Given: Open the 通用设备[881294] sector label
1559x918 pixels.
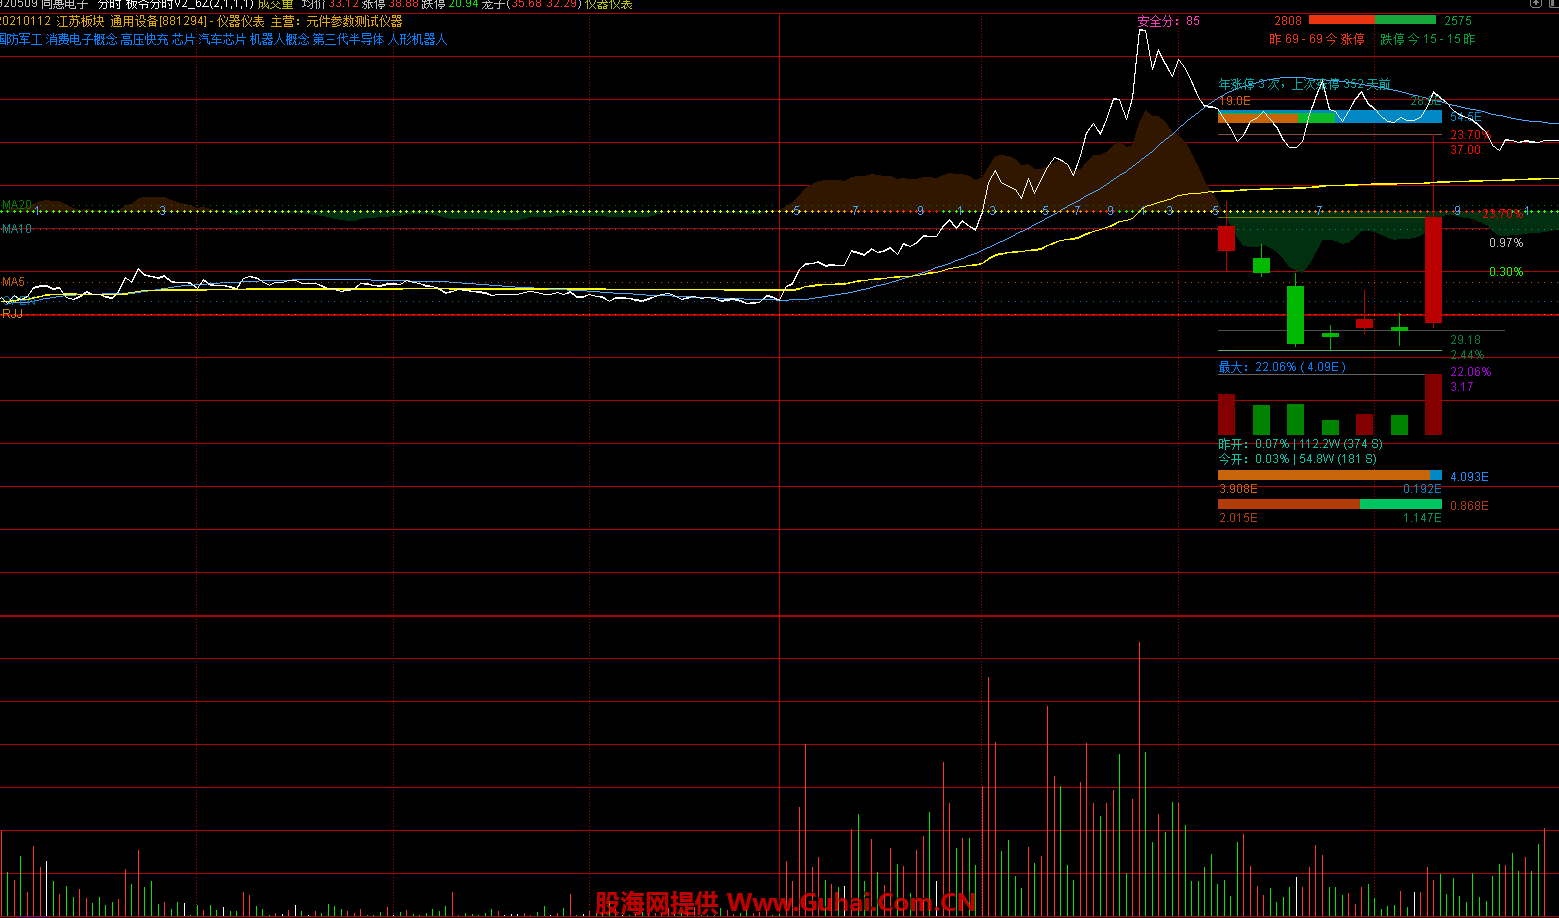Looking at the screenshot, I should (158, 21).
